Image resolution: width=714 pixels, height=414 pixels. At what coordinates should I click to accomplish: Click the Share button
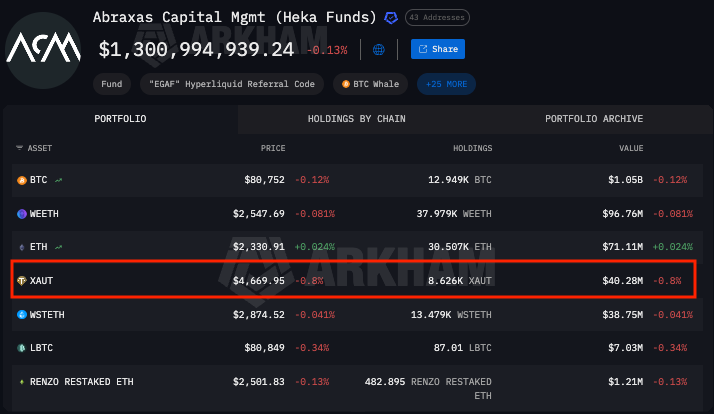(x=438, y=49)
